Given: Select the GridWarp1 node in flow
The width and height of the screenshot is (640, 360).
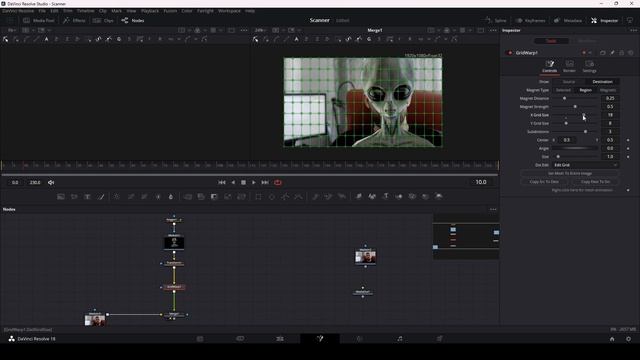Looking at the screenshot, I should (x=174, y=287).
